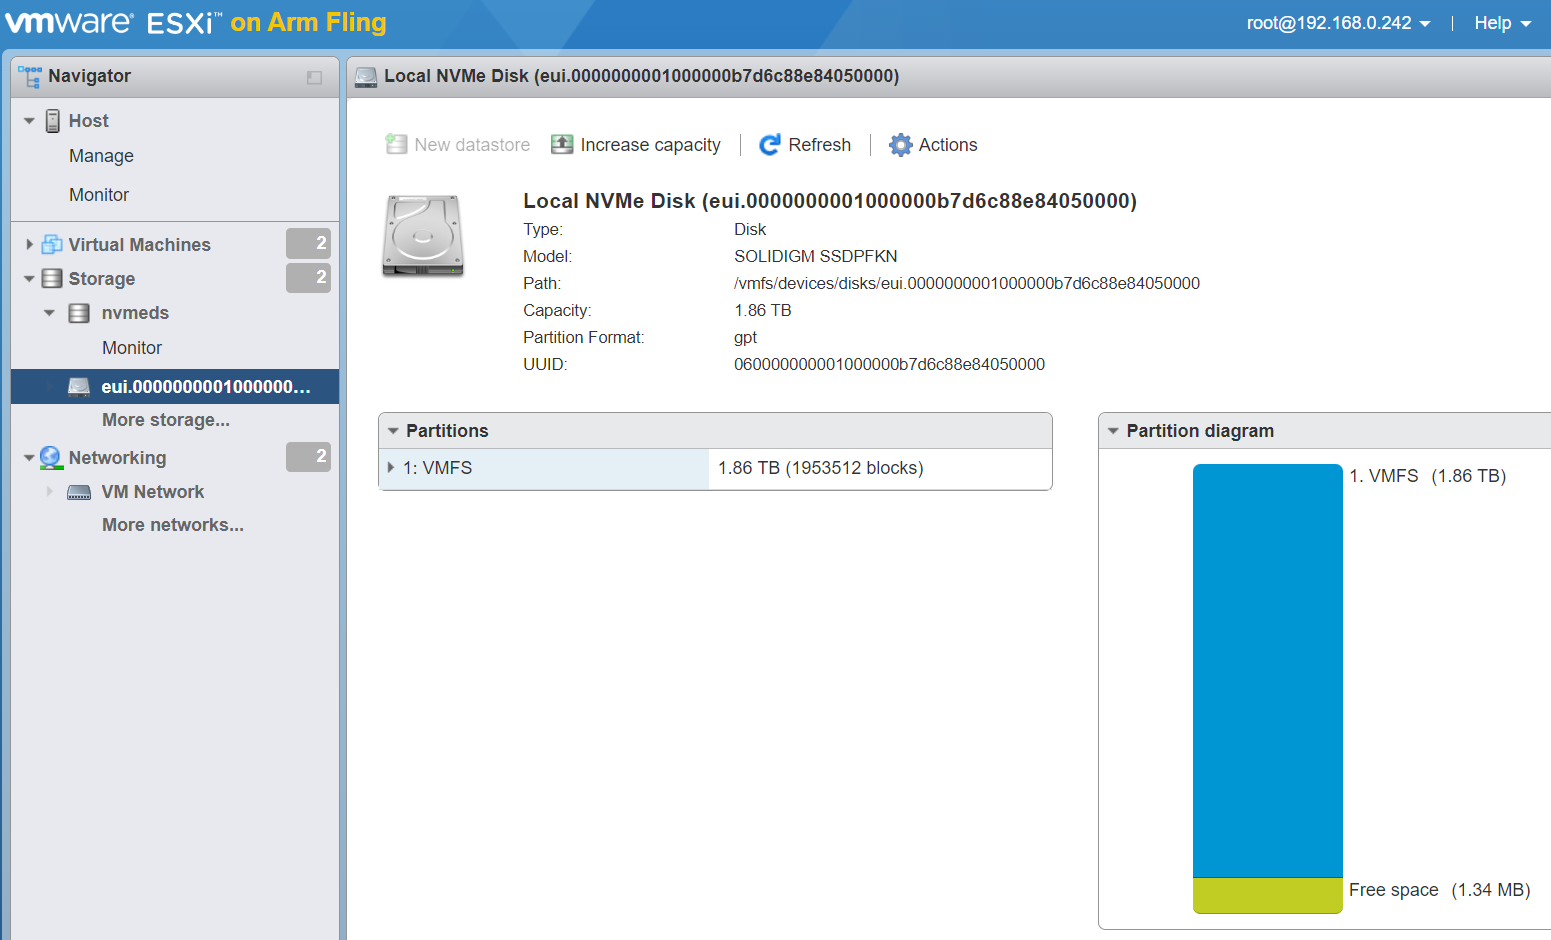
Task: Select the eui.0000000001000000... device entry
Action: (175, 387)
